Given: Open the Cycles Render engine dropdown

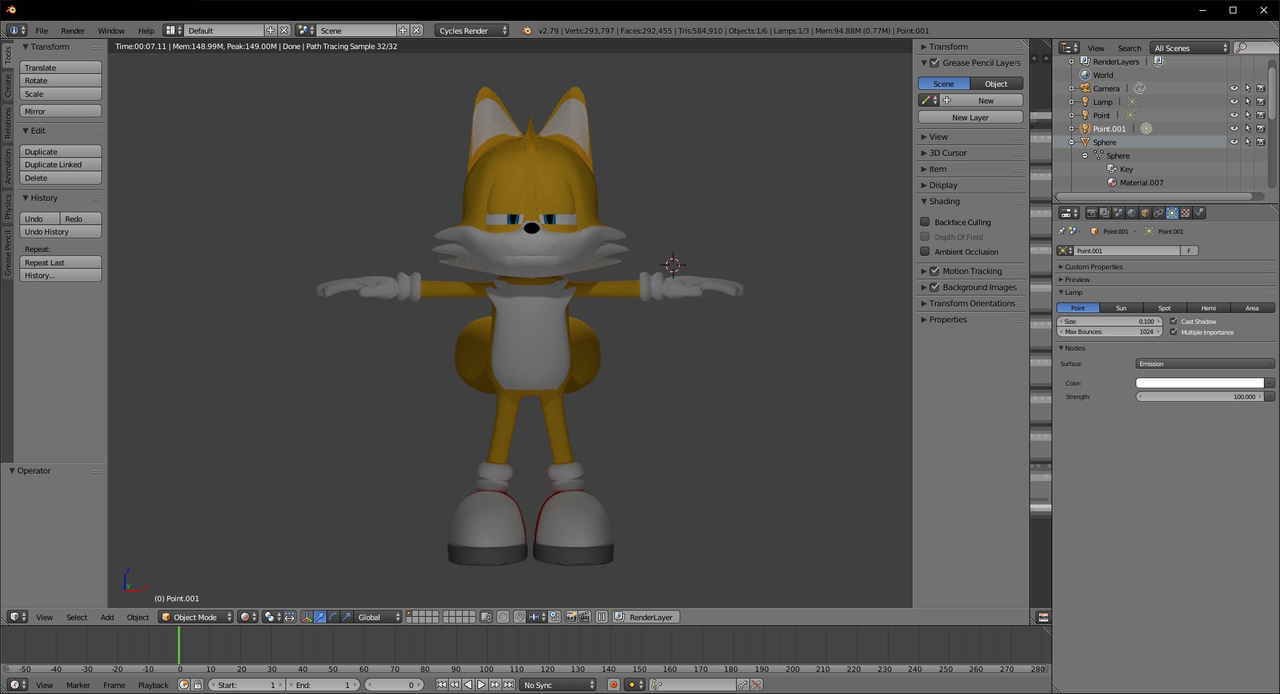Looking at the screenshot, I should click(472, 31).
